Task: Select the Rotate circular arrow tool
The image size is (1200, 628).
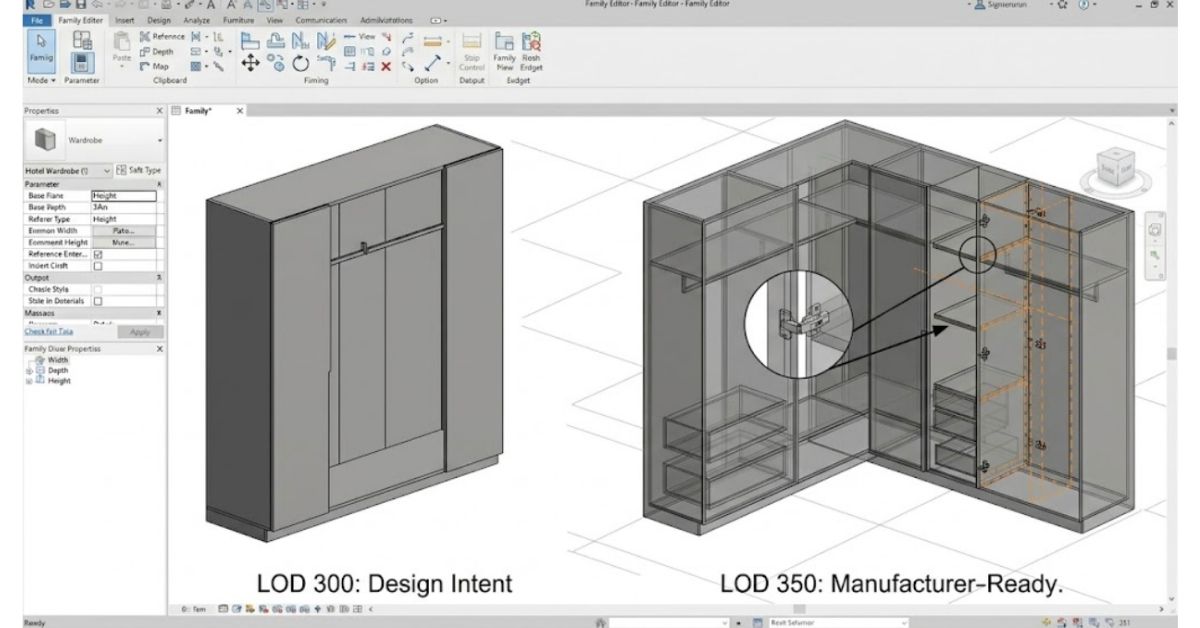Action: 299,63
